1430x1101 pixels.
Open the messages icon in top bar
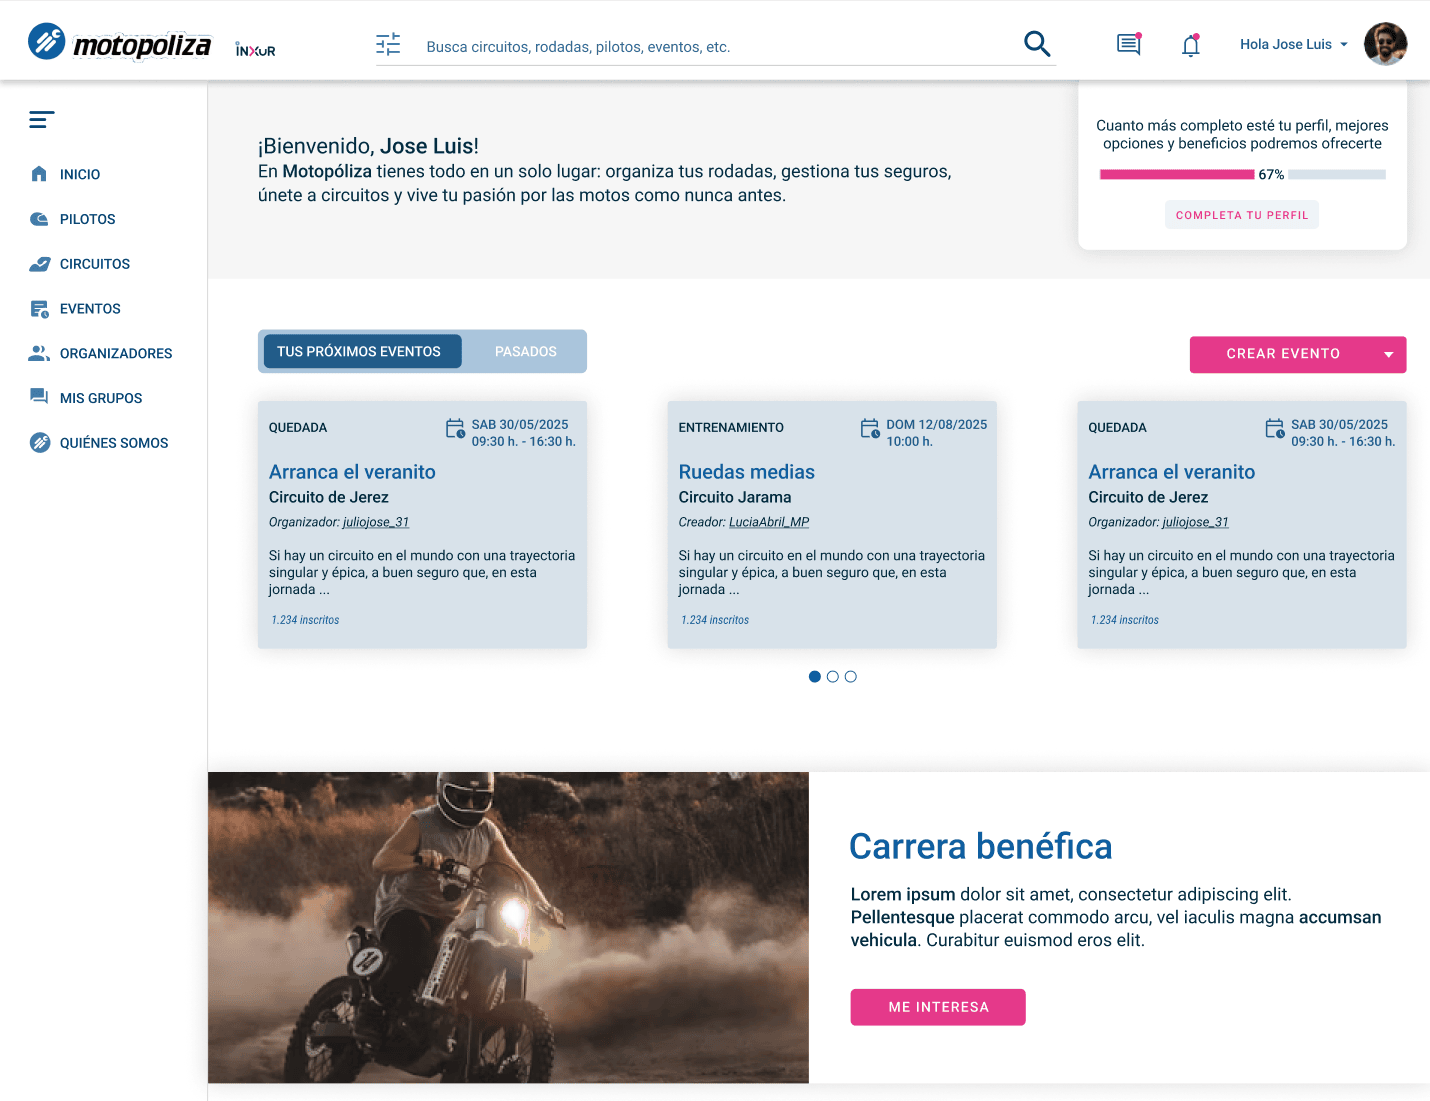[1128, 44]
